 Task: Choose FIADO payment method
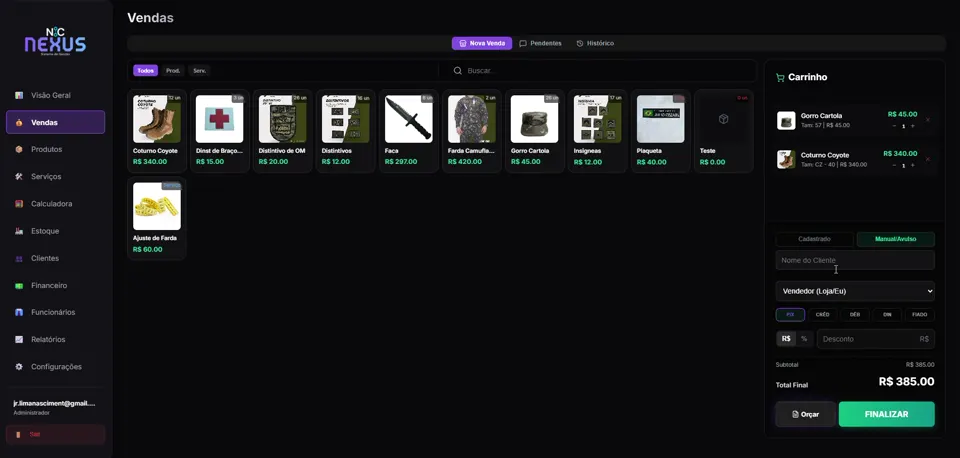(x=920, y=315)
